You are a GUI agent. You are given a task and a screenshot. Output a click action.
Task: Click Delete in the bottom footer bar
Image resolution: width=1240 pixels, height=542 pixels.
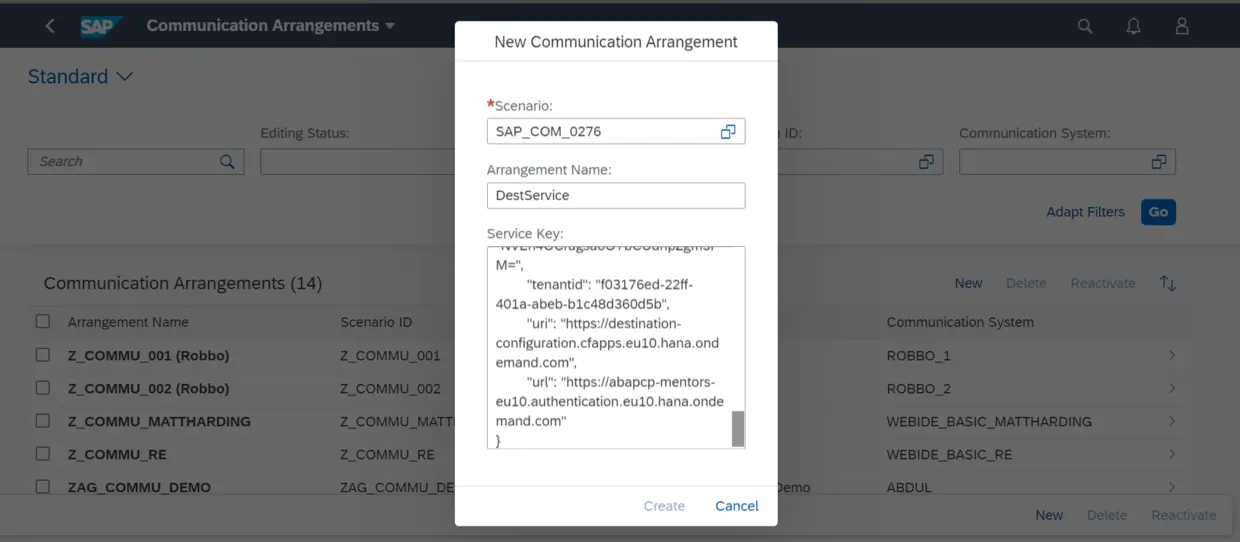(x=1107, y=515)
